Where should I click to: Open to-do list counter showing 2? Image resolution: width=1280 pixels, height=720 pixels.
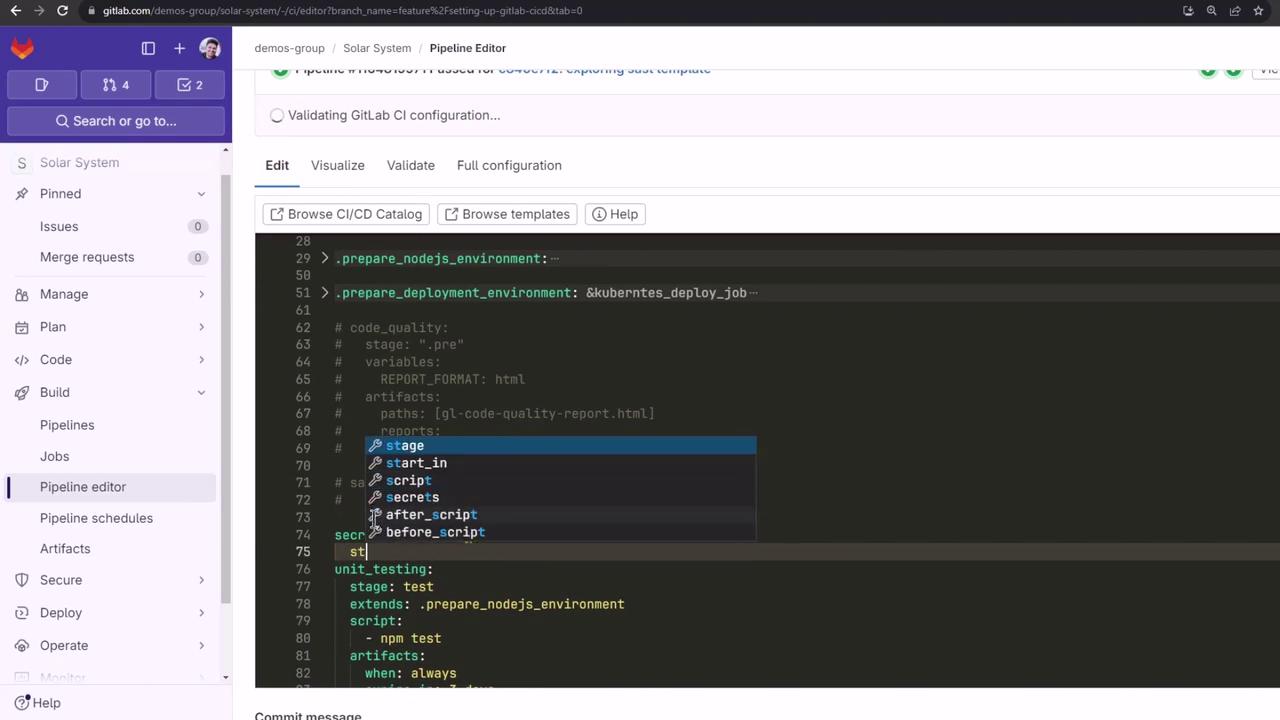tap(189, 85)
